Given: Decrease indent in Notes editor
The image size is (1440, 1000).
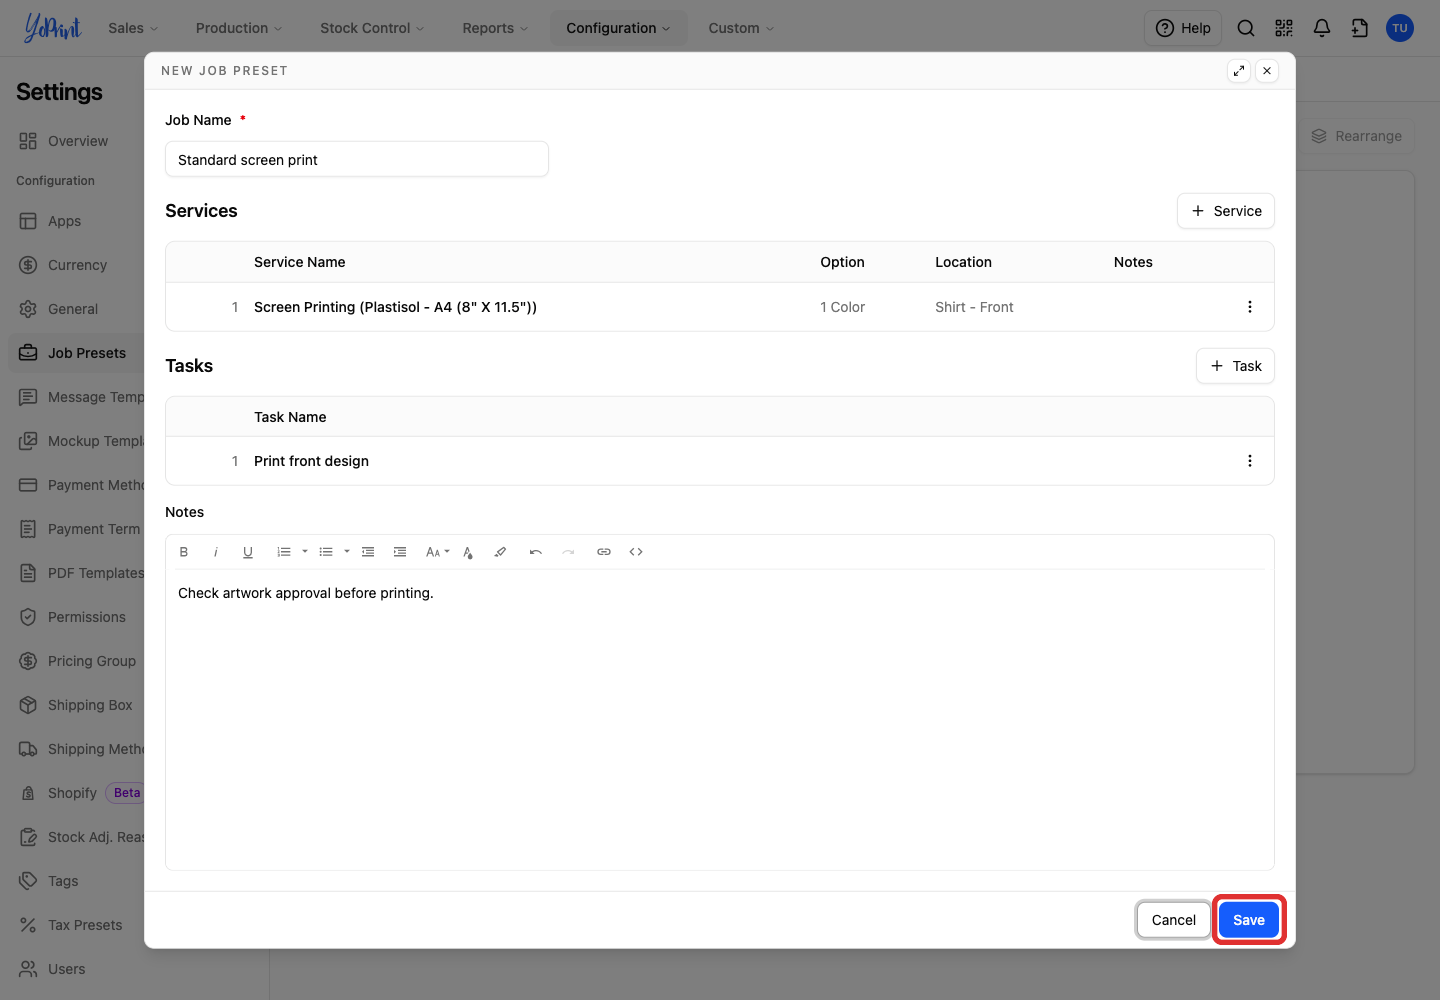Looking at the screenshot, I should pos(368,552).
